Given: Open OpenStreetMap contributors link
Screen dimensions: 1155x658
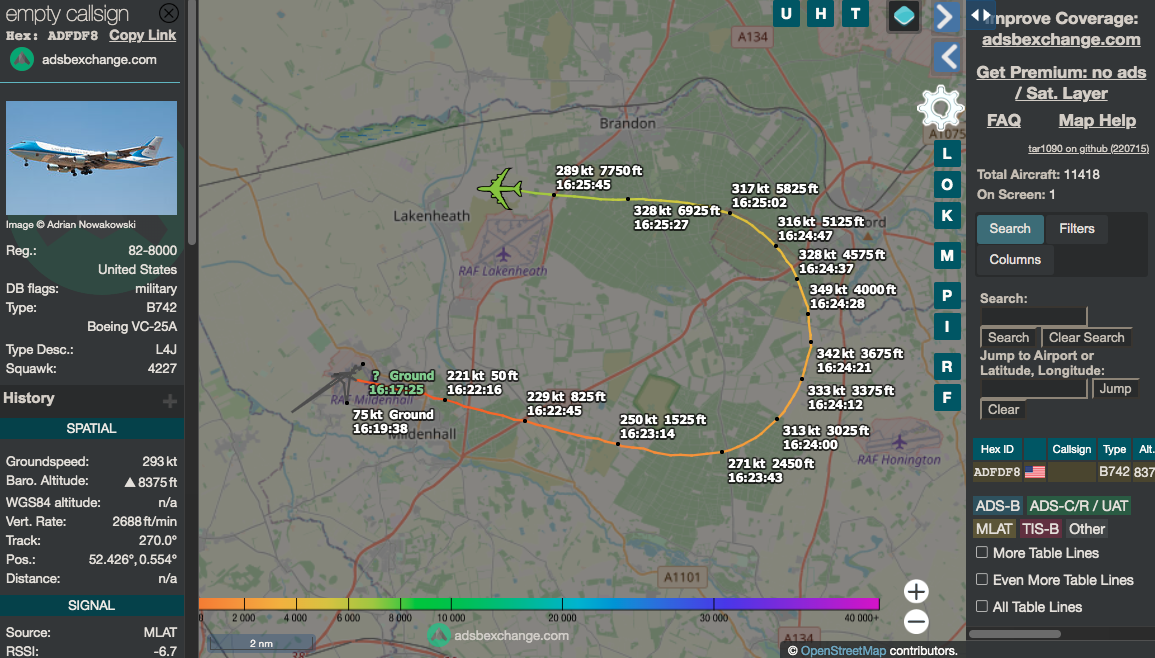Looking at the screenshot, I should [x=843, y=651].
